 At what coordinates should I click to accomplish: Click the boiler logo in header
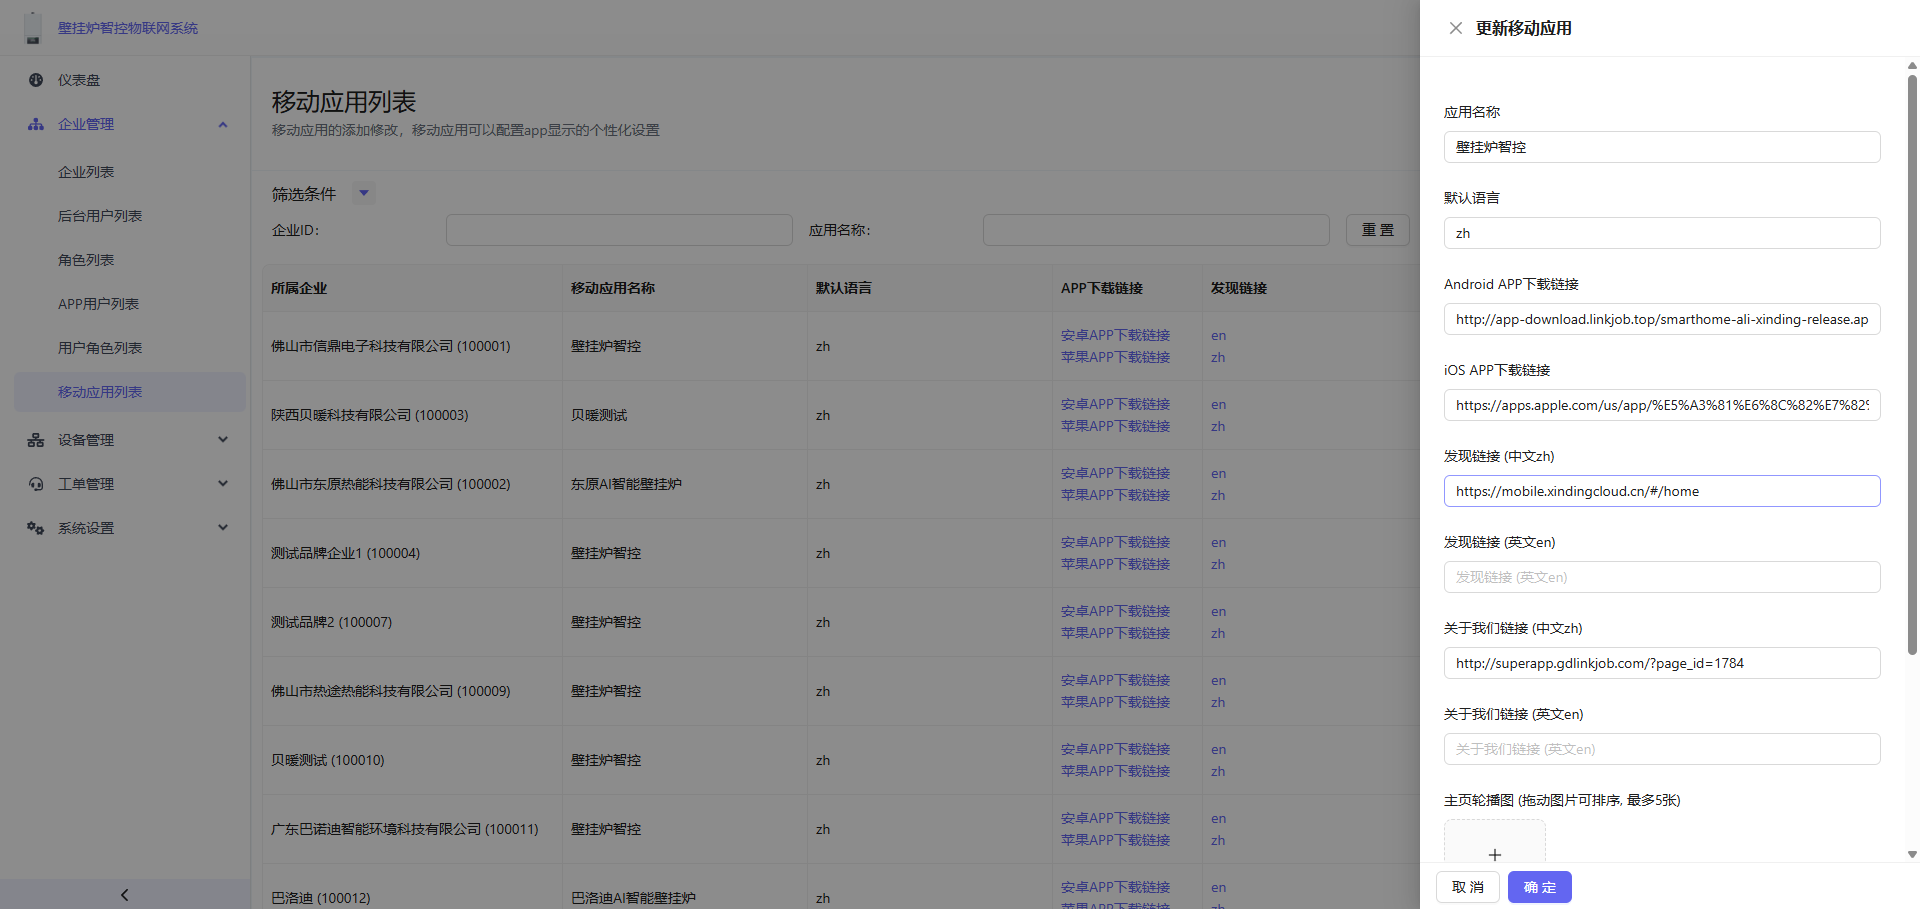coord(33,28)
